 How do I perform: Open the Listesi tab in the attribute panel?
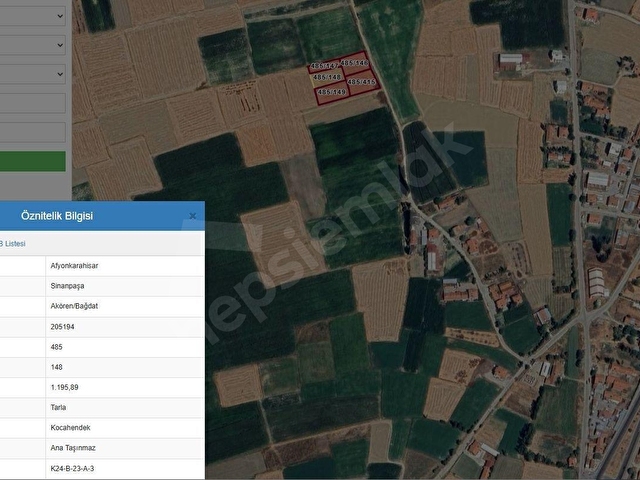click(x=13, y=244)
